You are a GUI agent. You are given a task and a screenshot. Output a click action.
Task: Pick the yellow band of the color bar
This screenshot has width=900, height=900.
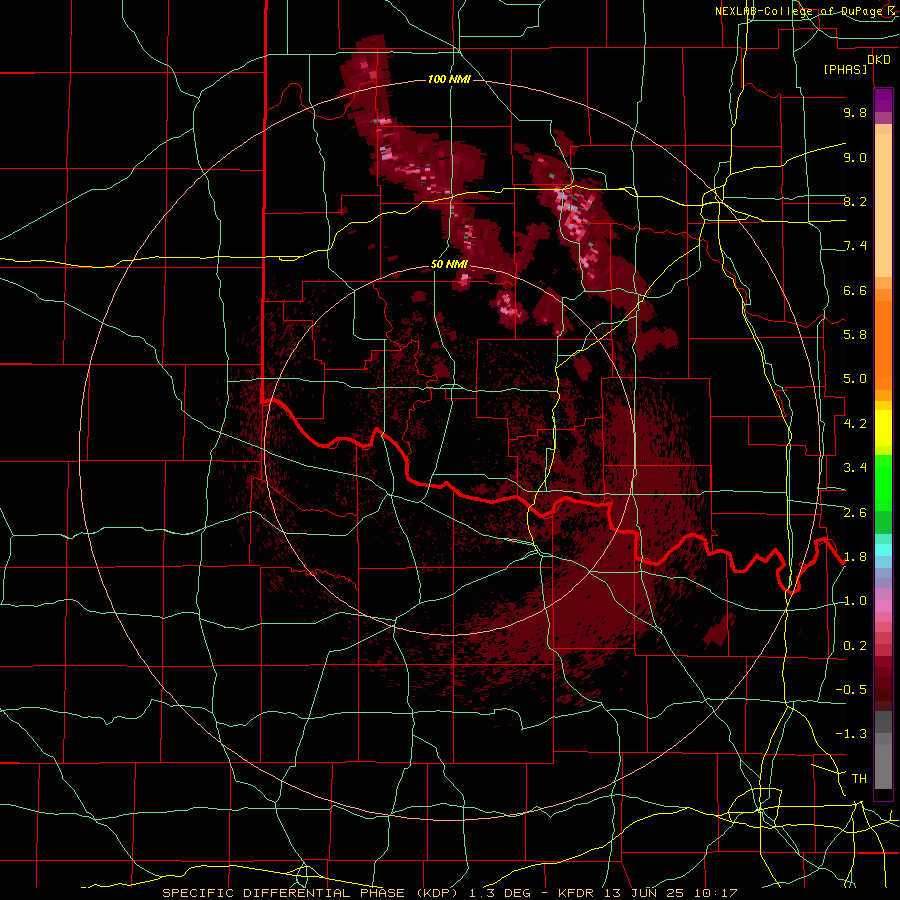click(x=883, y=428)
